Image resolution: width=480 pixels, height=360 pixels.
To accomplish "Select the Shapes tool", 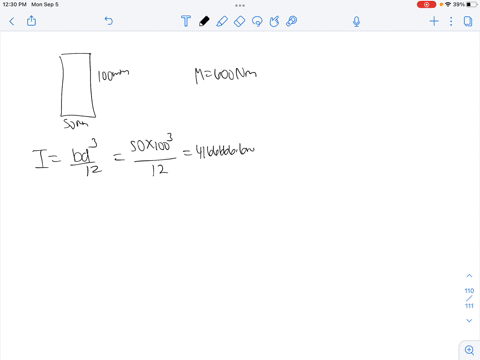I will click(x=274, y=21).
